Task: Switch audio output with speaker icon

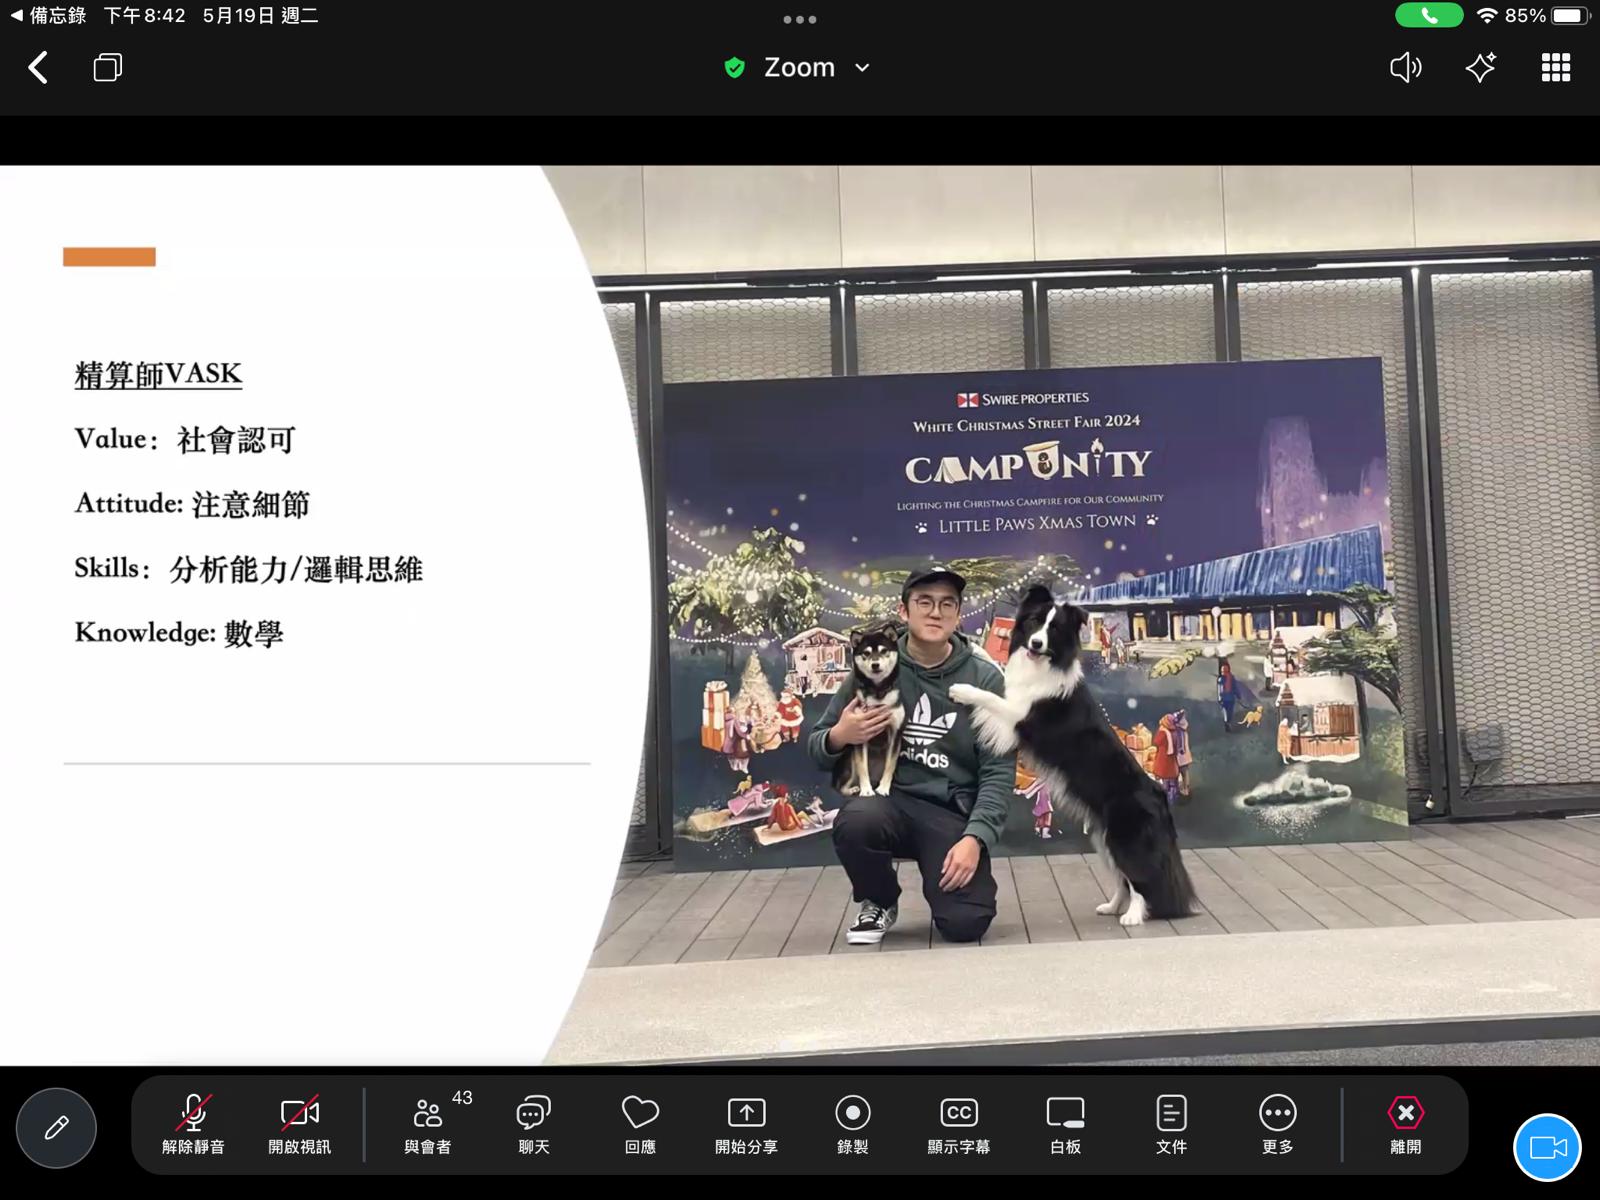Action: tap(1405, 67)
